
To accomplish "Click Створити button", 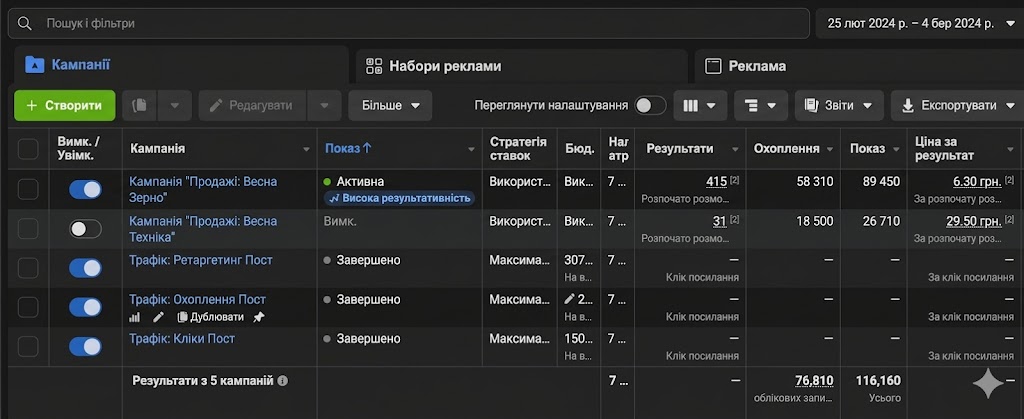I will (65, 106).
